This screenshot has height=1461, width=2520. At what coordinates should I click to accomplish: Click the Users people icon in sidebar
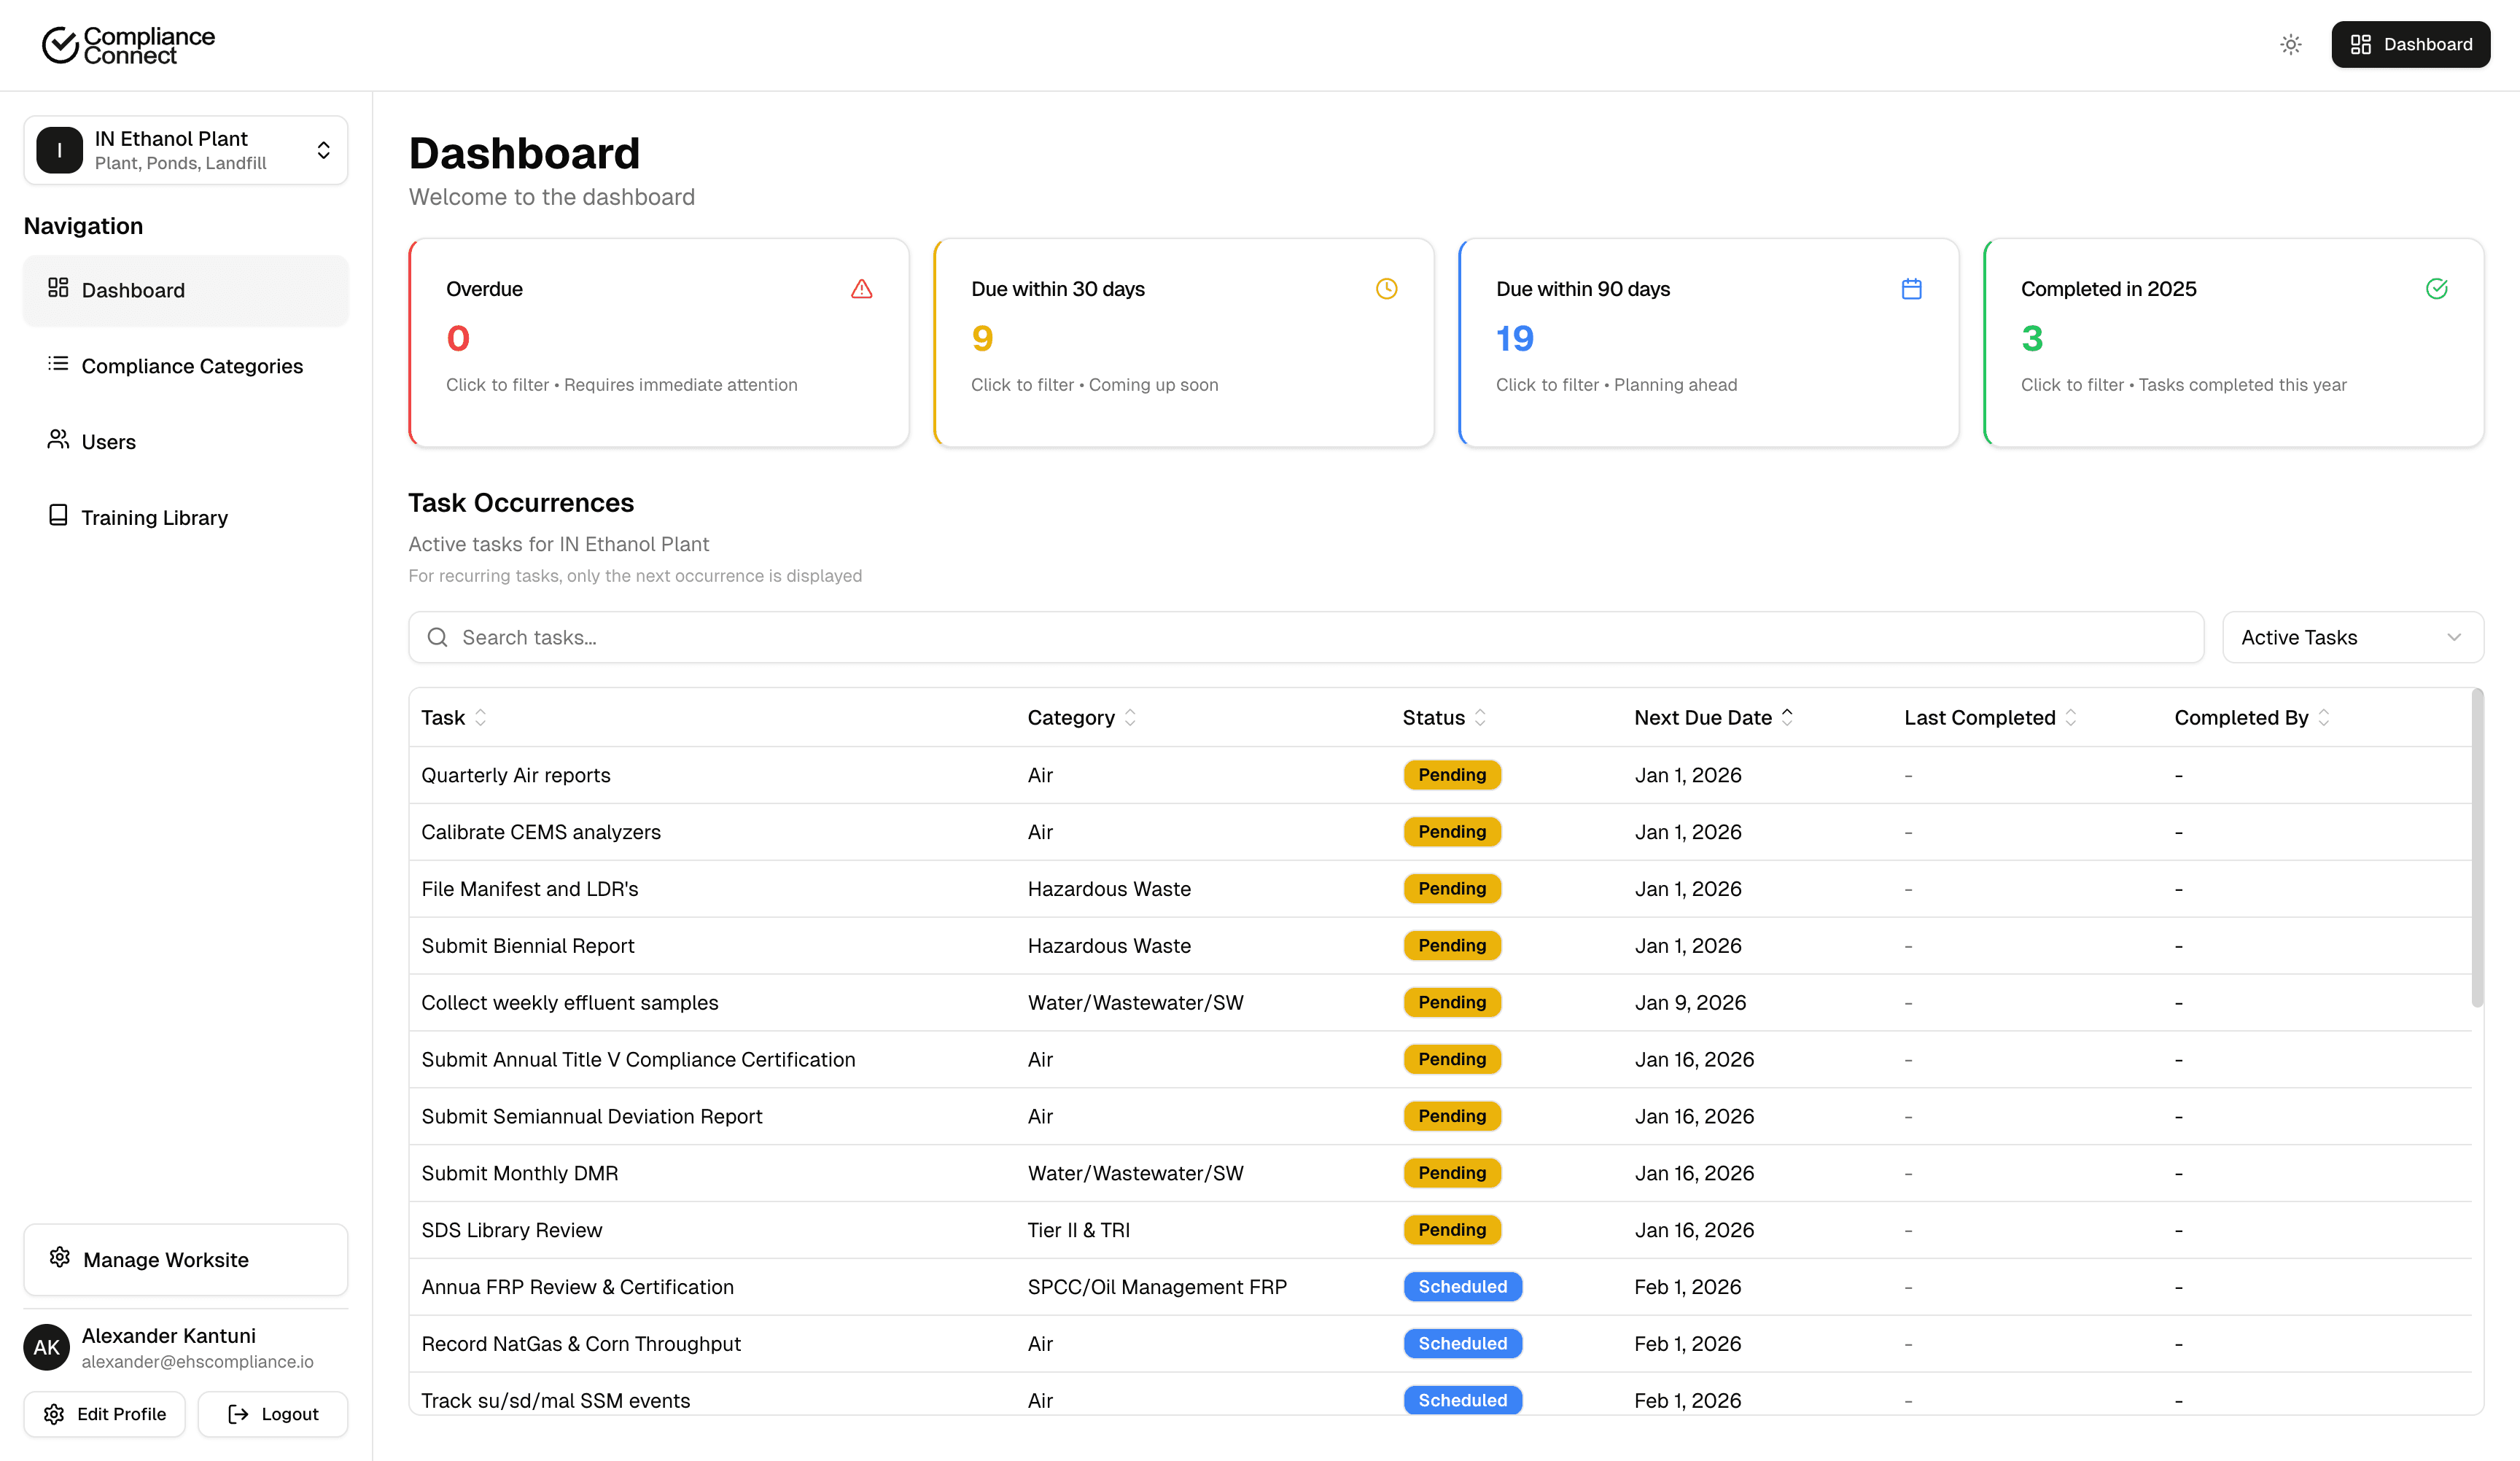point(58,440)
